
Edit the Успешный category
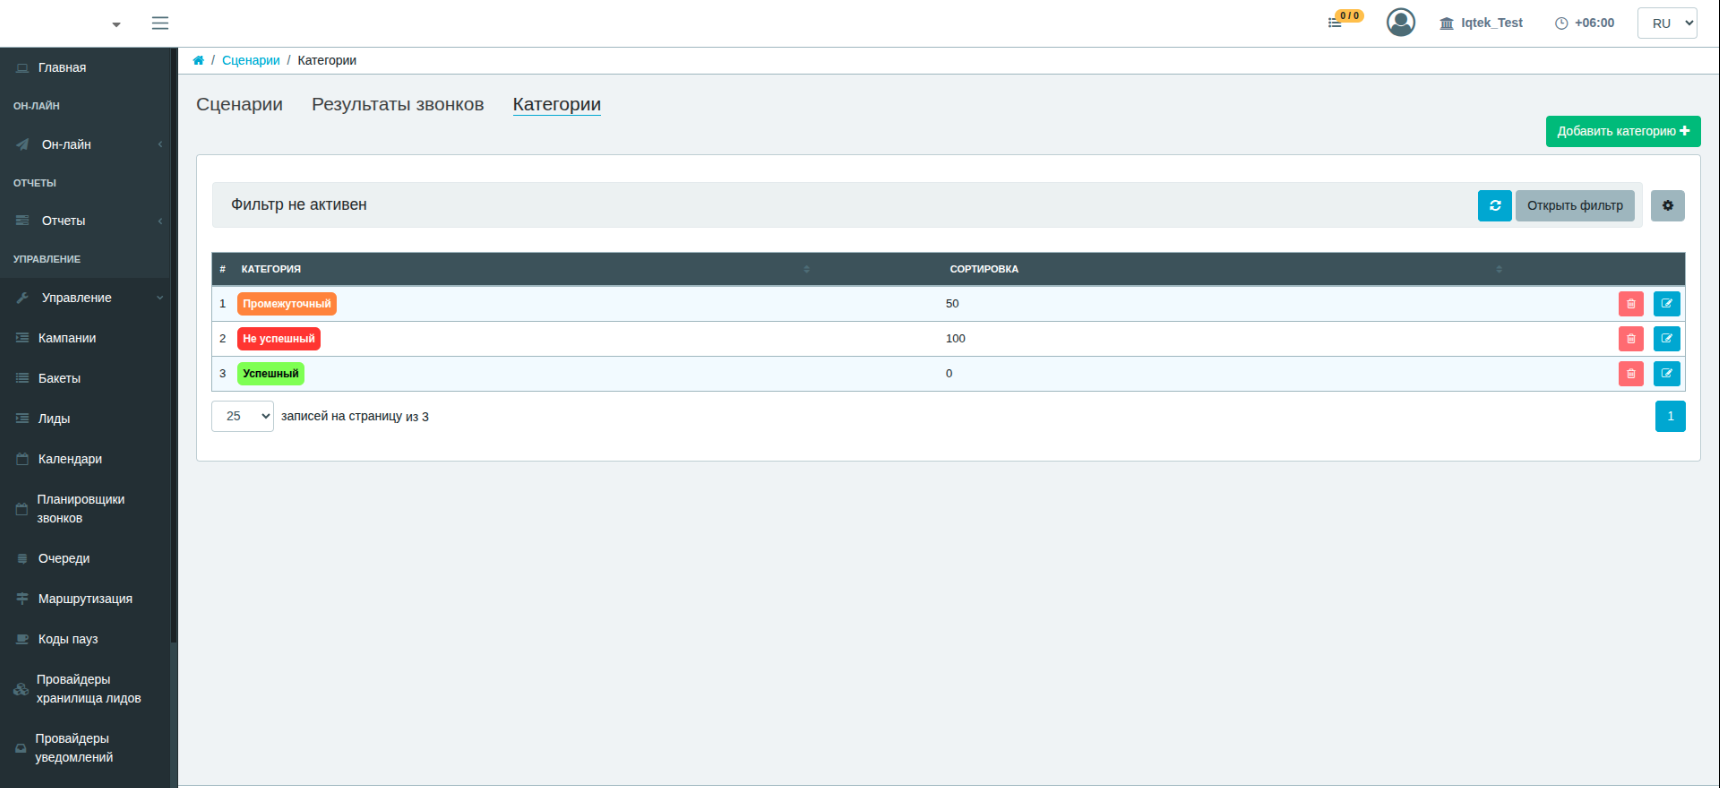(1667, 374)
